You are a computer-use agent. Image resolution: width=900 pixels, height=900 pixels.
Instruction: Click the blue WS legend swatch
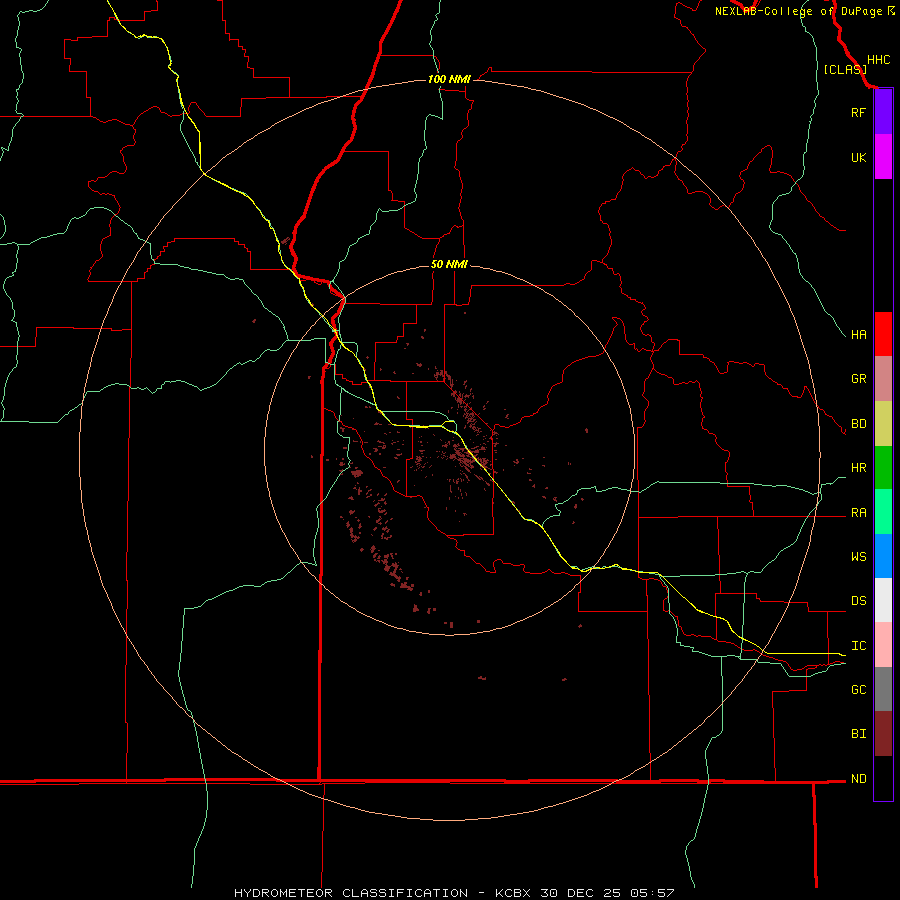883,556
